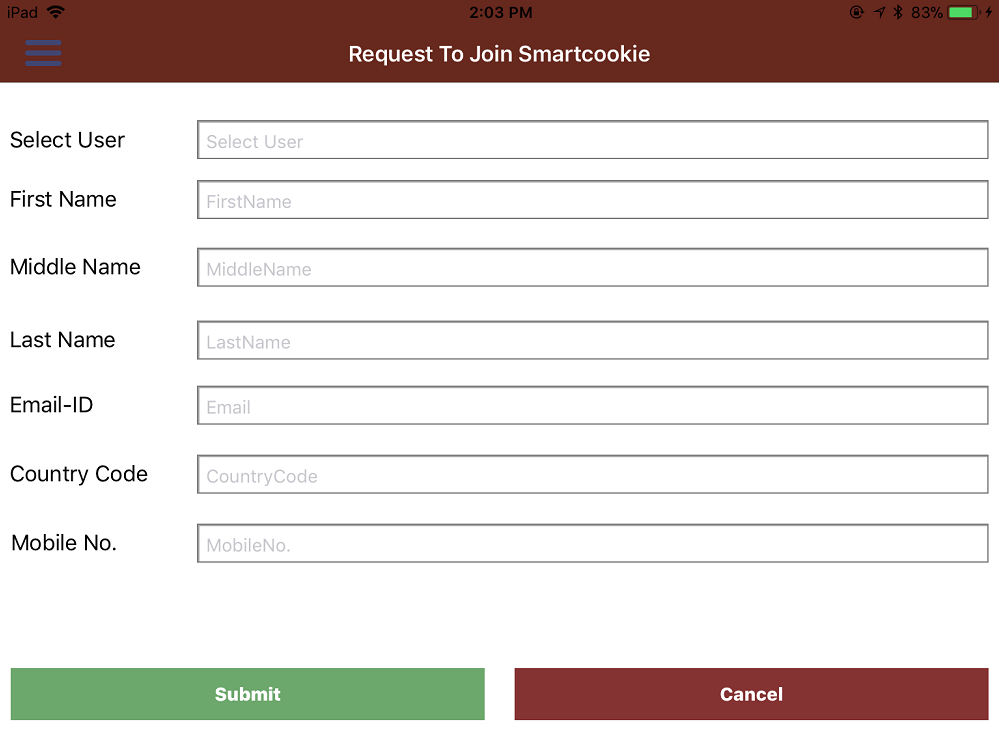The width and height of the screenshot is (999, 737).
Task: Tap the Wi-Fi status icon
Action: 55,12
